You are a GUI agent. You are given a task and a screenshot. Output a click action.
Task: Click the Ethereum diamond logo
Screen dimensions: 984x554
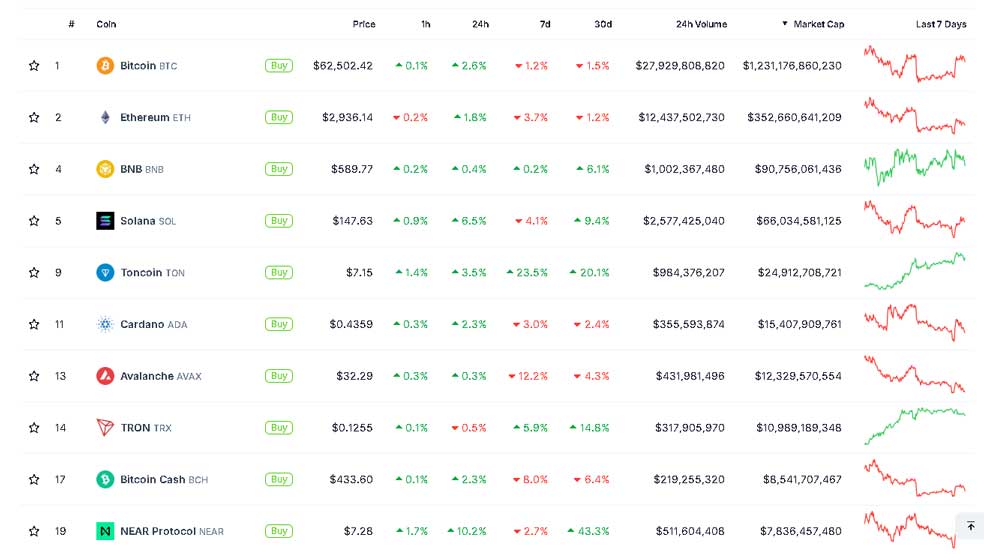click(105, 117)
